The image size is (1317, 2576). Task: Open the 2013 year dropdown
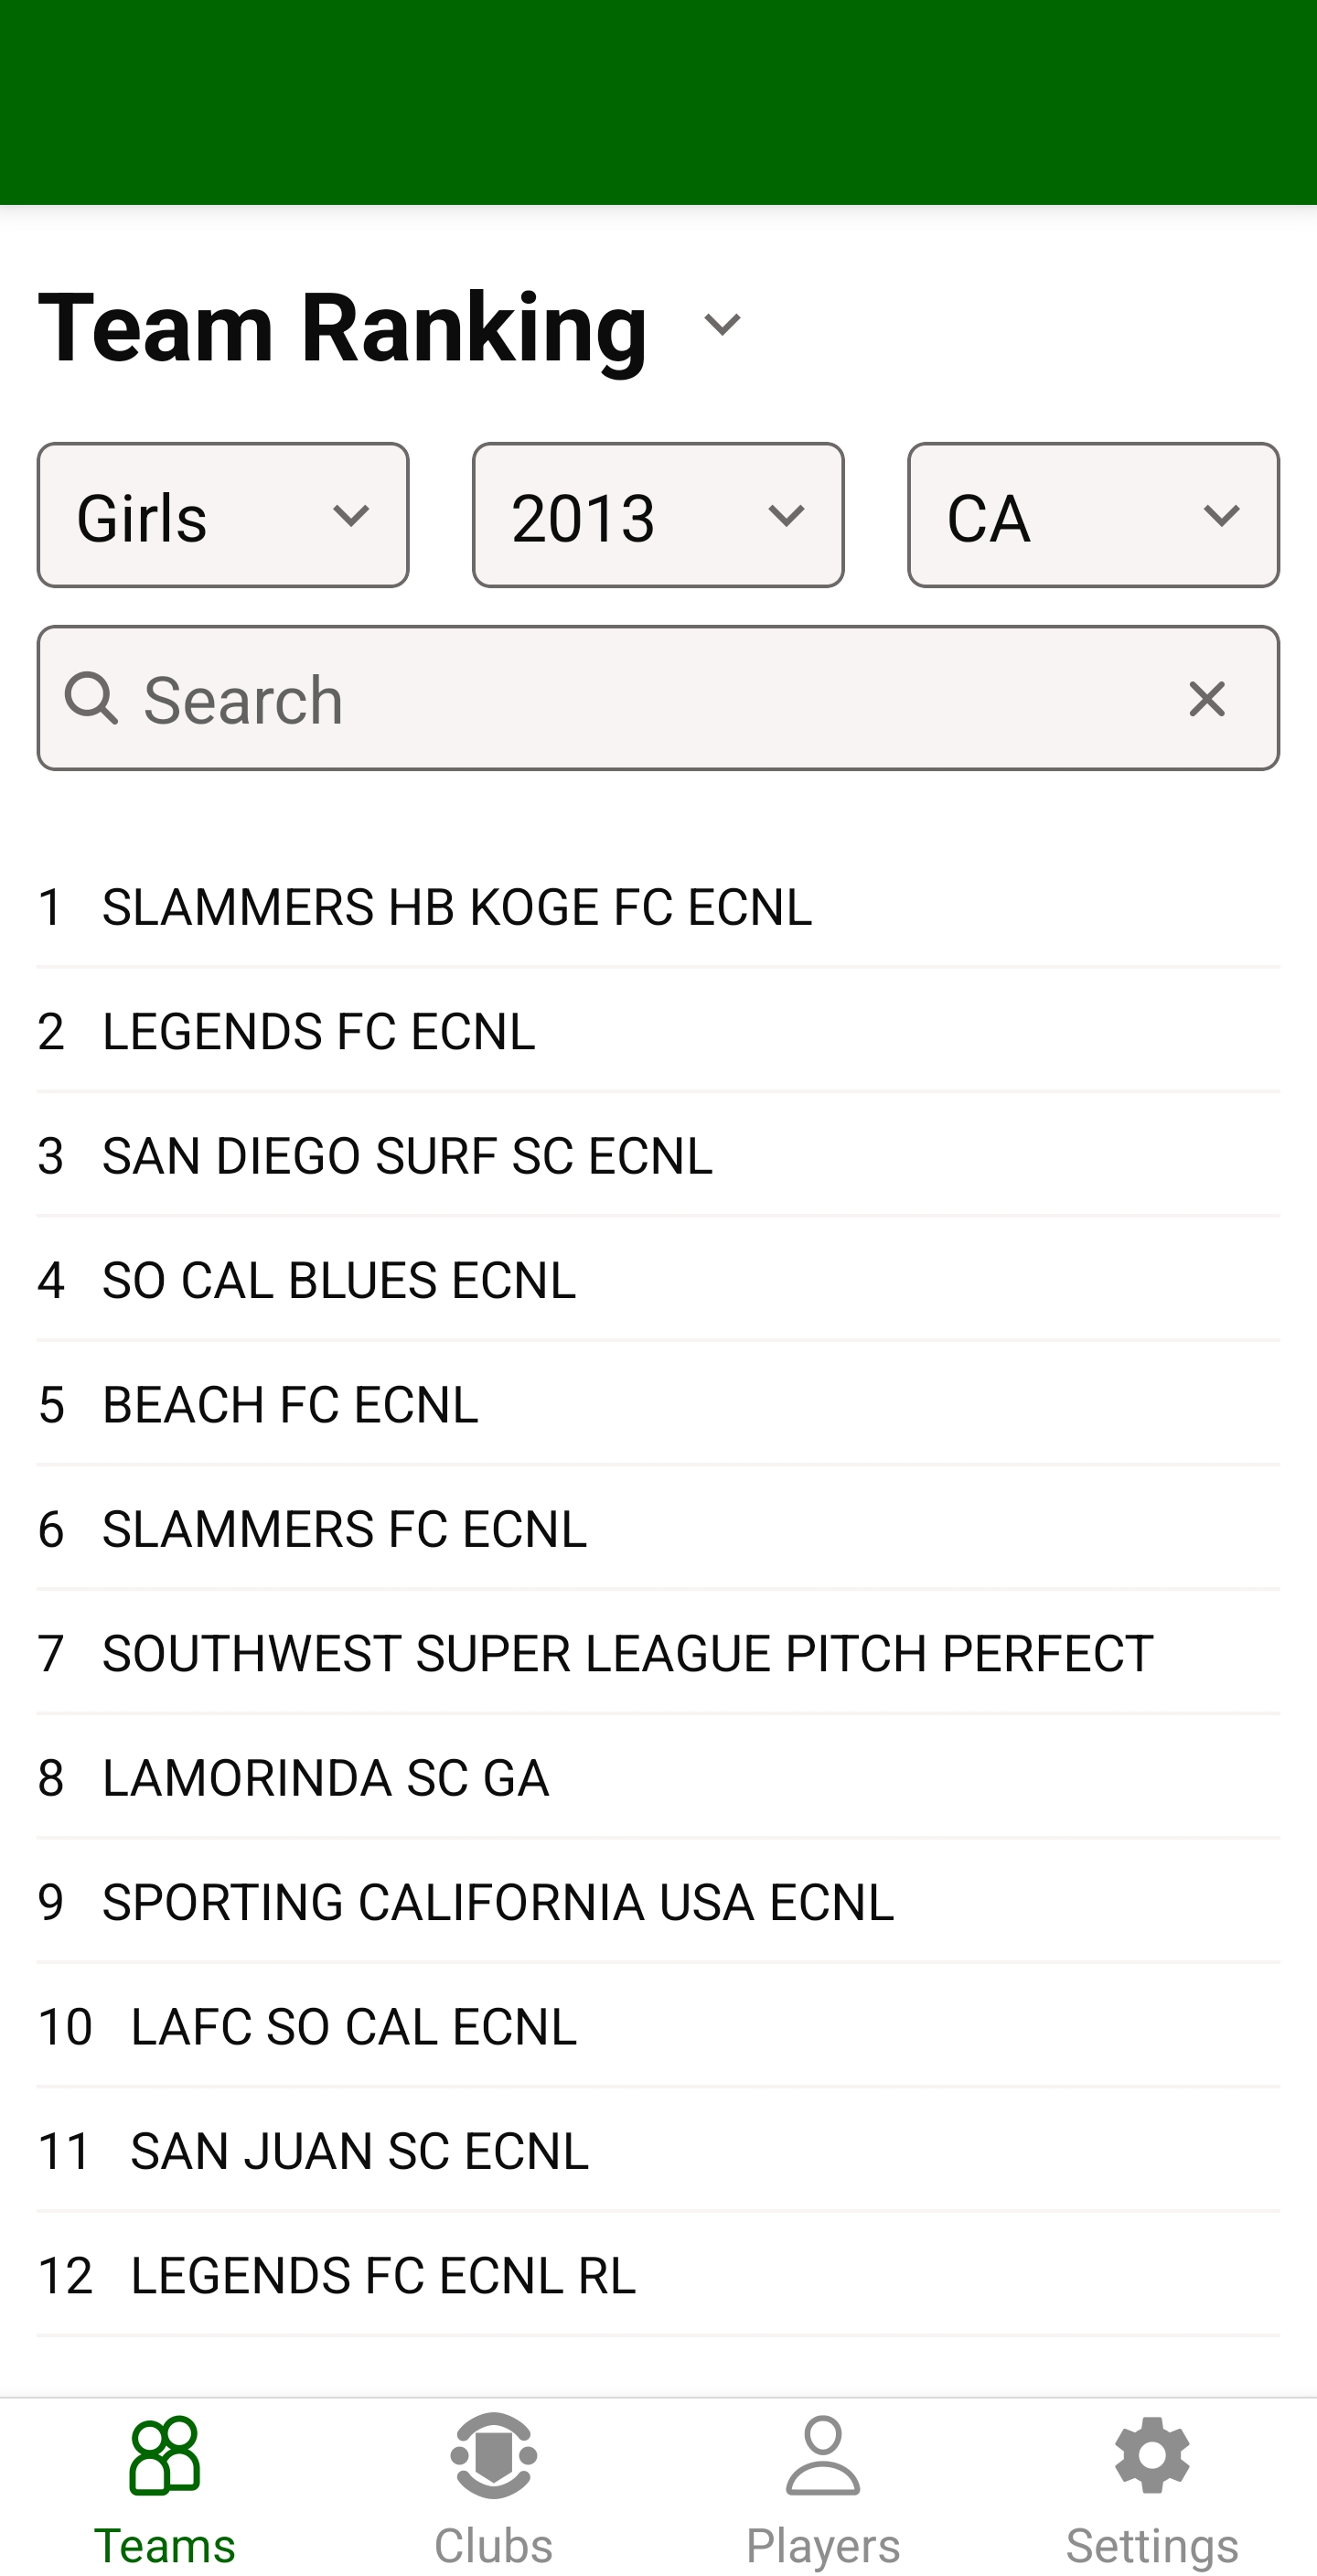click(x=658, y=516)
